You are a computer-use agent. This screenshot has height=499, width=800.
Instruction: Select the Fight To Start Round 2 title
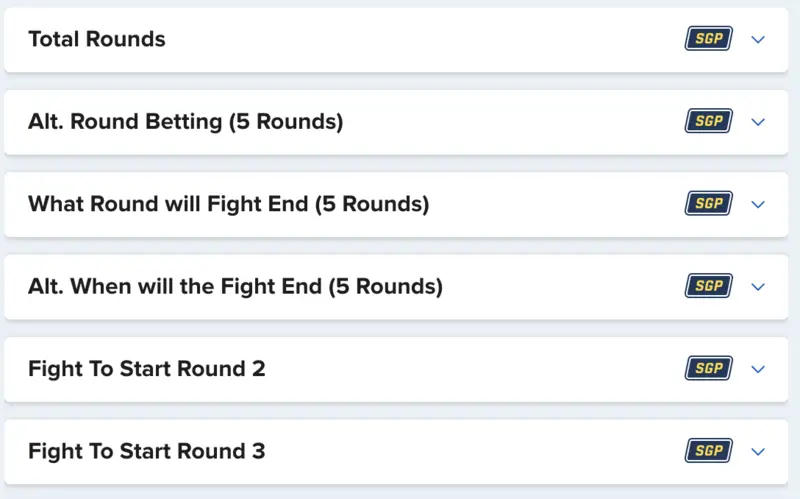coord(147,368)
